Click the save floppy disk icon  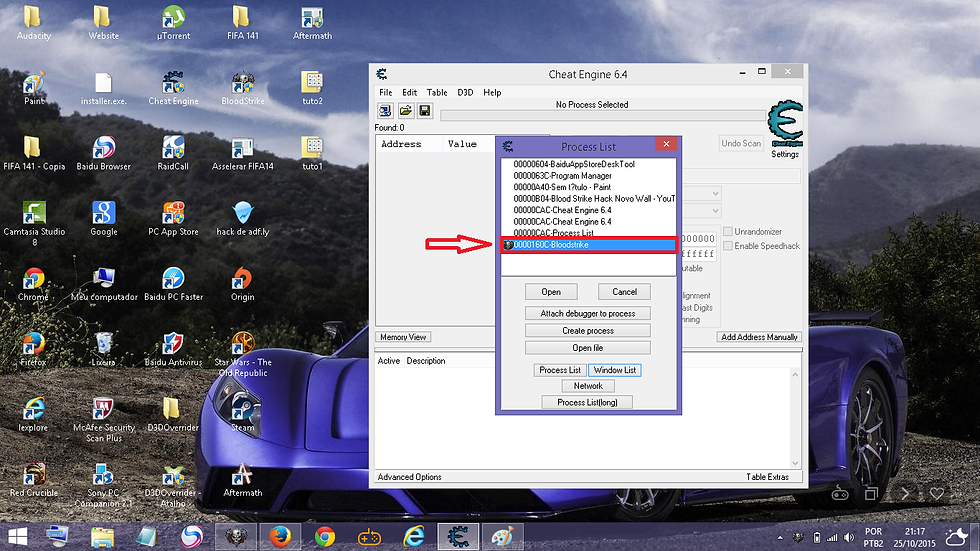(425, 111)
